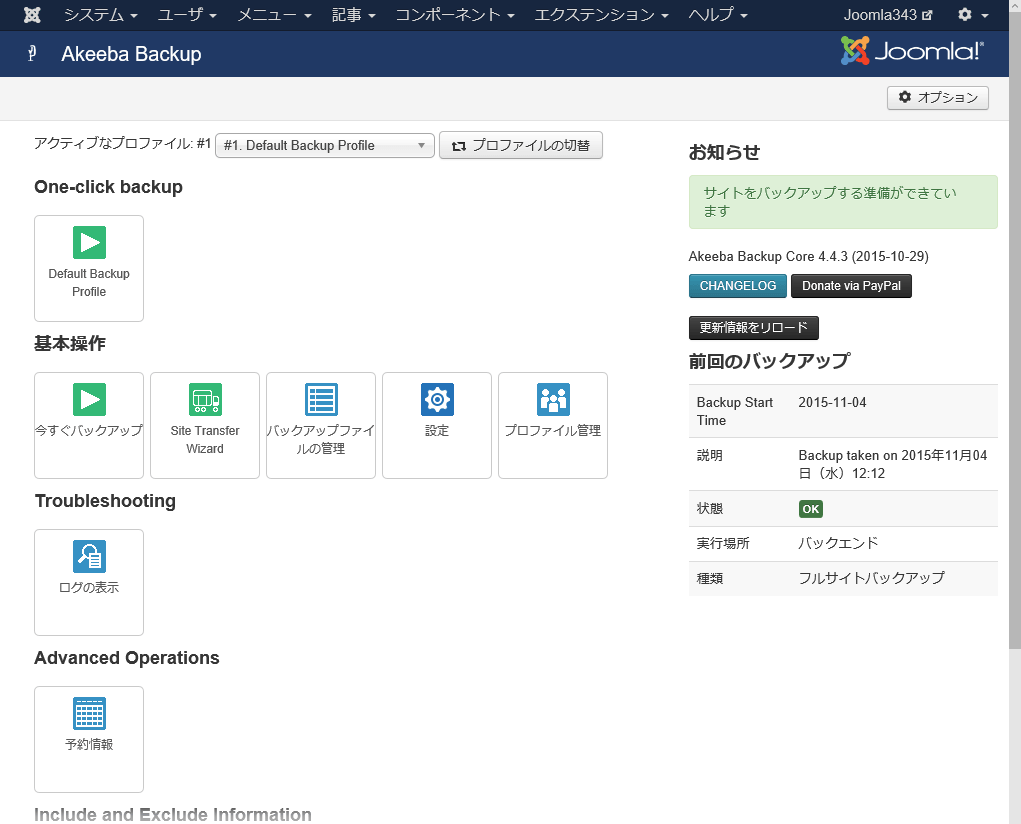Screen dimensions: 1021x824
Task: Click Donate via PayPal button
Action: click(x=851, y=286)
